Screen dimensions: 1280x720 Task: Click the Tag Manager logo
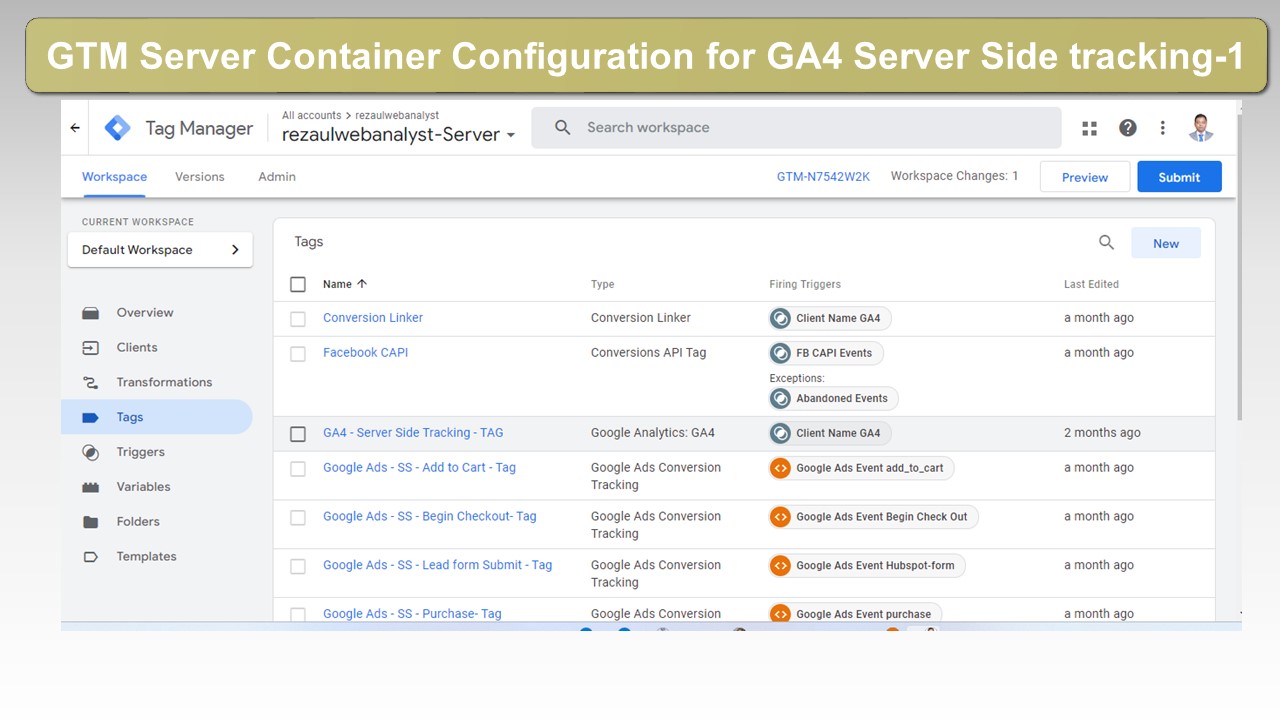[118, 128]
